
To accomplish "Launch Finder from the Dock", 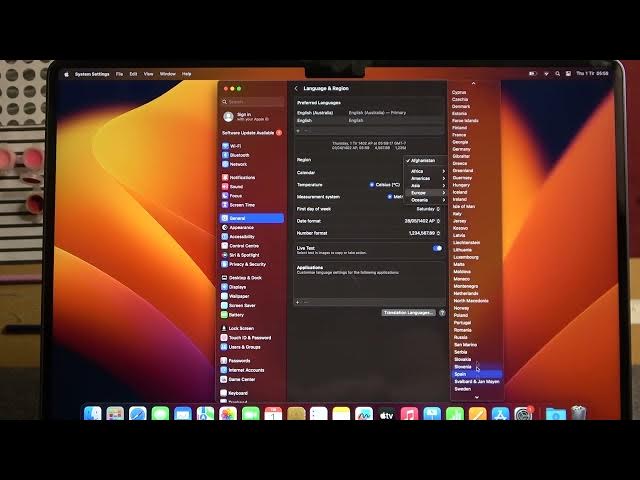I will pyautogui.click(x=93, y=413).
